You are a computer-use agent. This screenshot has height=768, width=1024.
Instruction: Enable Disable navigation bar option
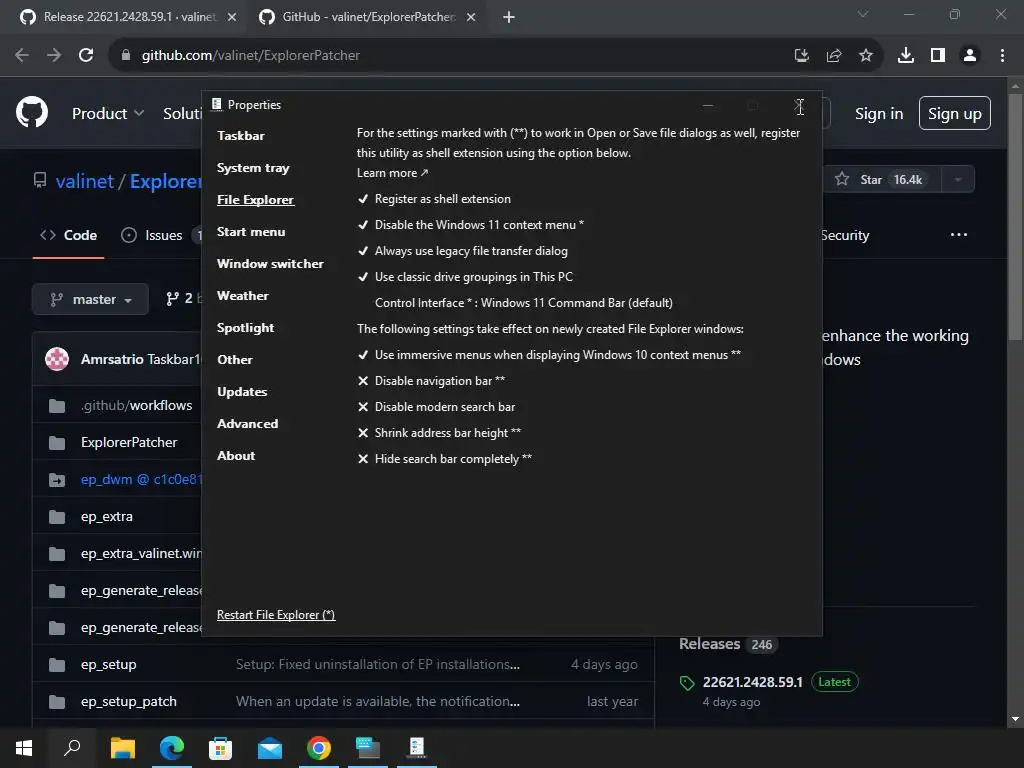click(x=431, y=381)
